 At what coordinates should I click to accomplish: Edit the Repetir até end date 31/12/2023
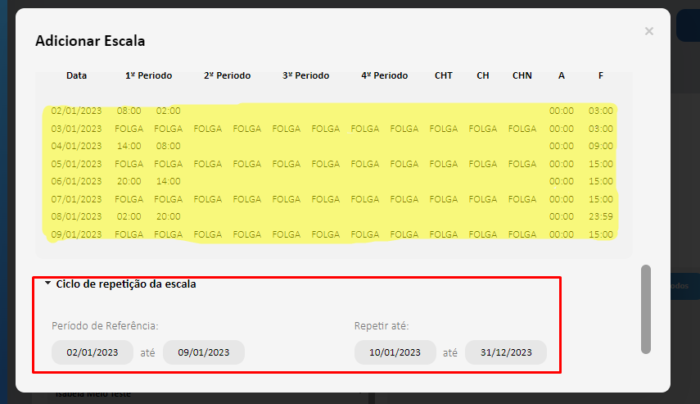point(506,352)
